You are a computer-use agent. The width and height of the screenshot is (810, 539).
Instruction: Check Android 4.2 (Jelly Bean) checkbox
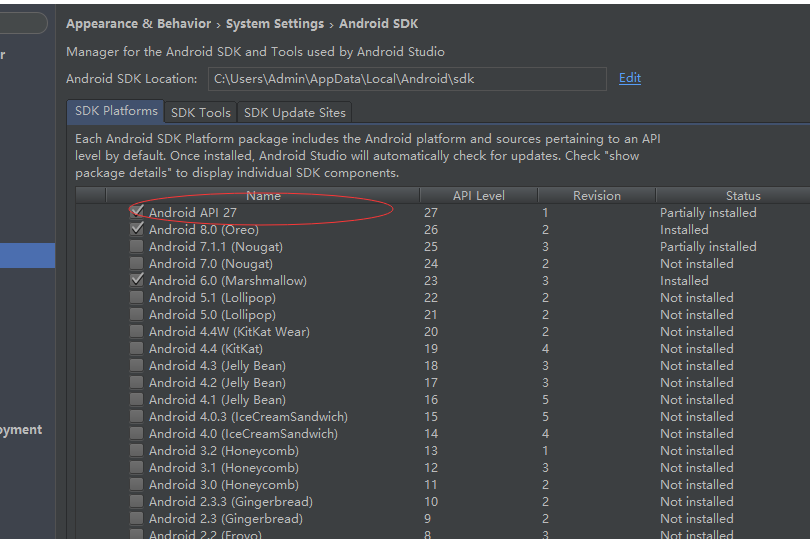[x=136, y=383]
